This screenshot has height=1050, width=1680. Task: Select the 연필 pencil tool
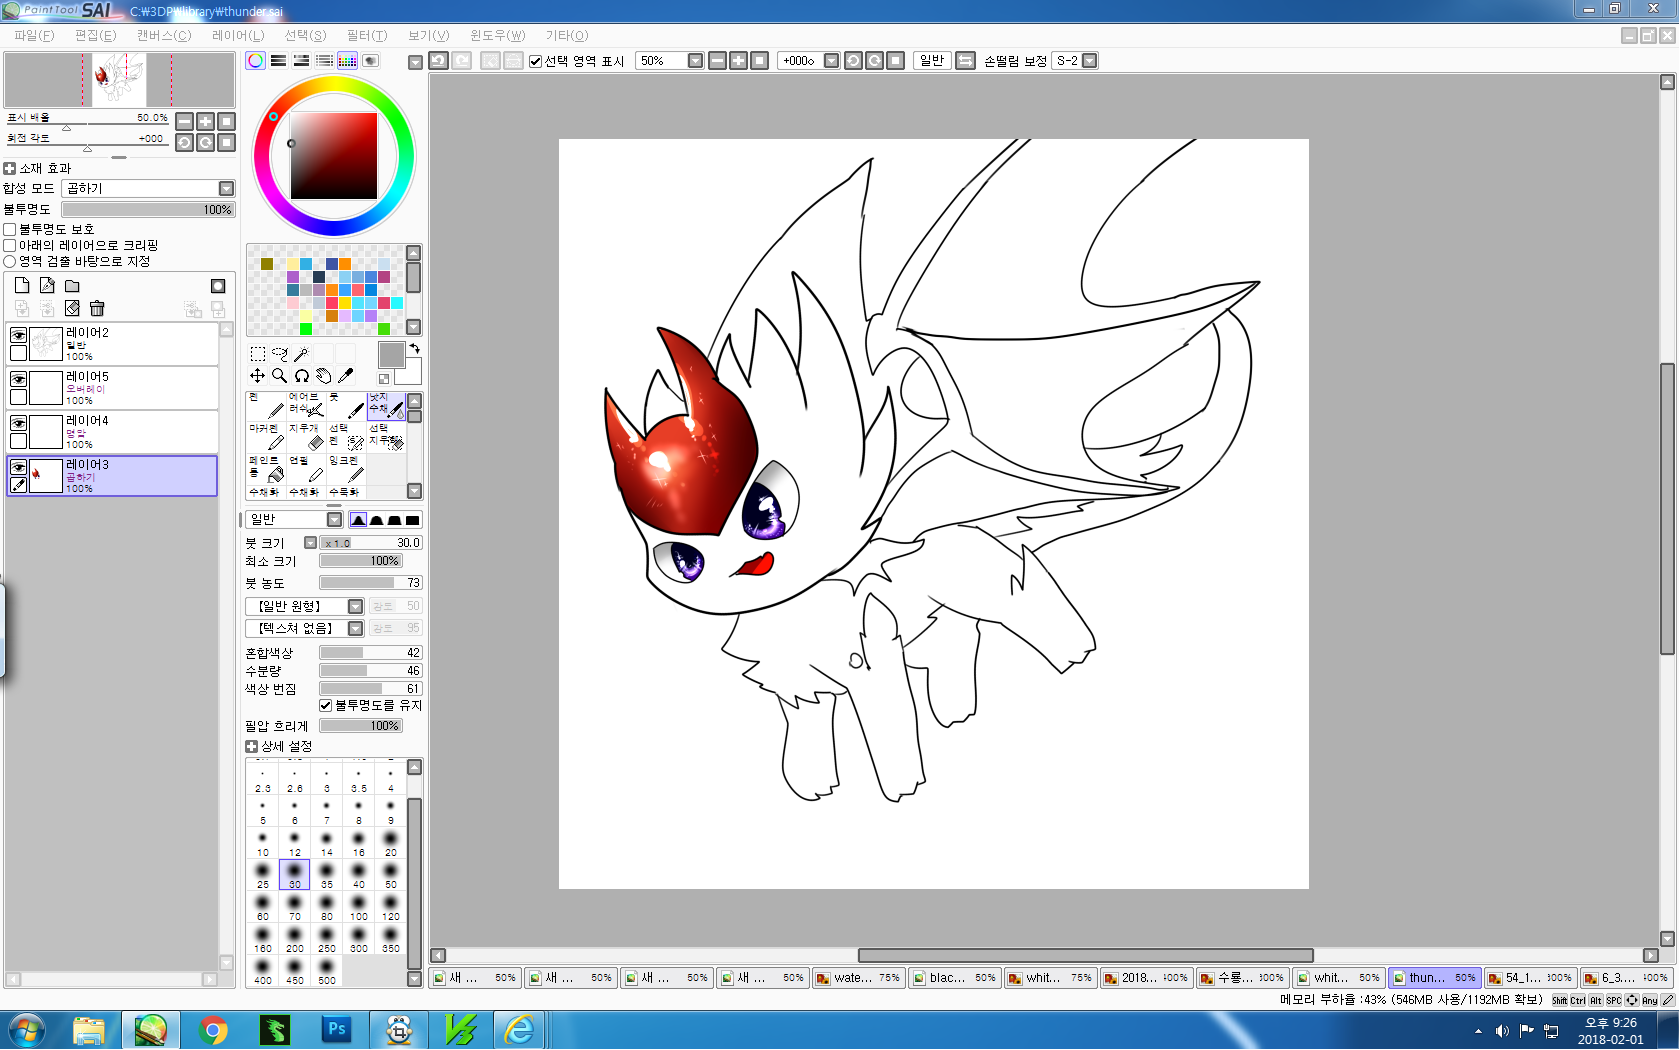click(306, 469)
